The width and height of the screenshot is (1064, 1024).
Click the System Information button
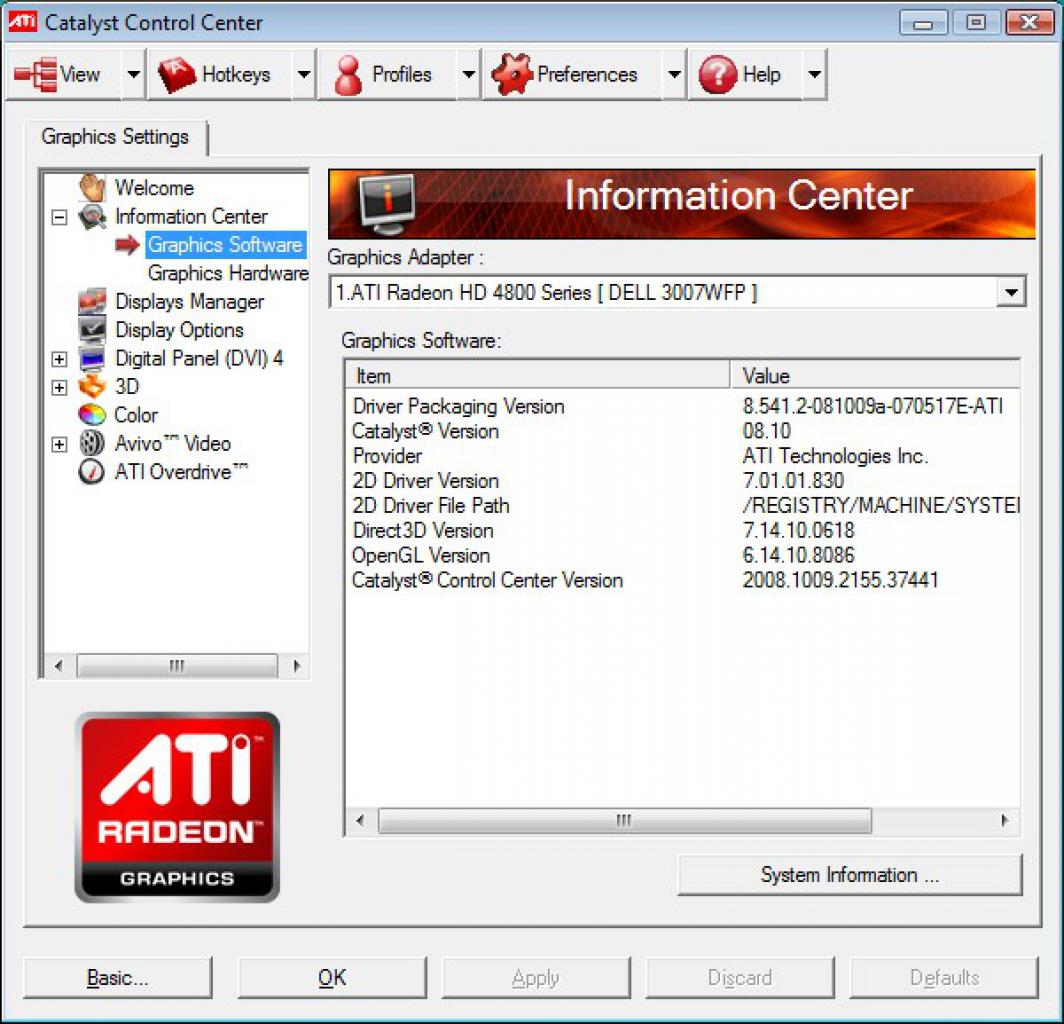click(850, 875)
